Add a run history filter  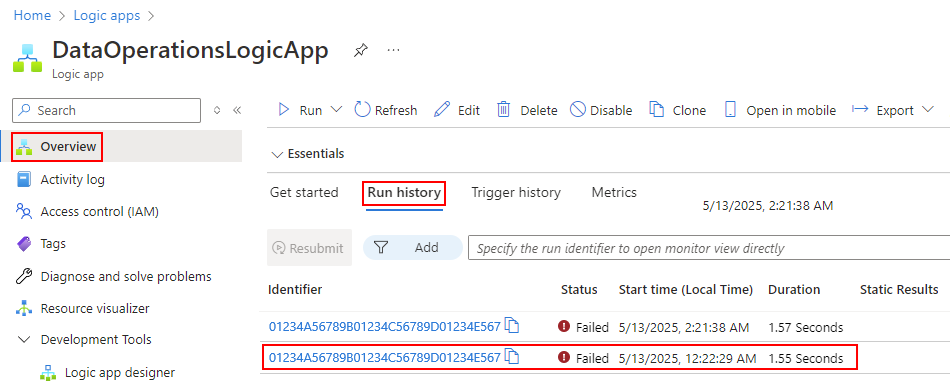pyautogui.click(x=413, y=247)
